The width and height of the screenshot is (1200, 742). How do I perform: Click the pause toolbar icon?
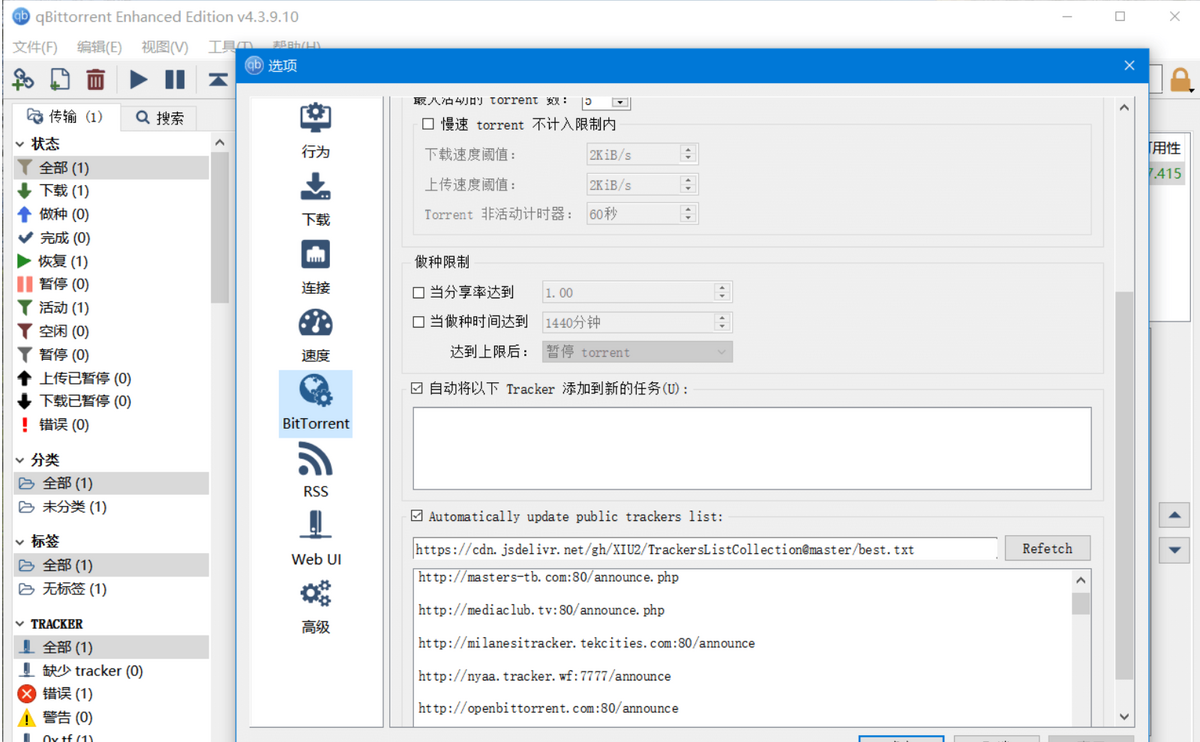(x=175, y=79)
